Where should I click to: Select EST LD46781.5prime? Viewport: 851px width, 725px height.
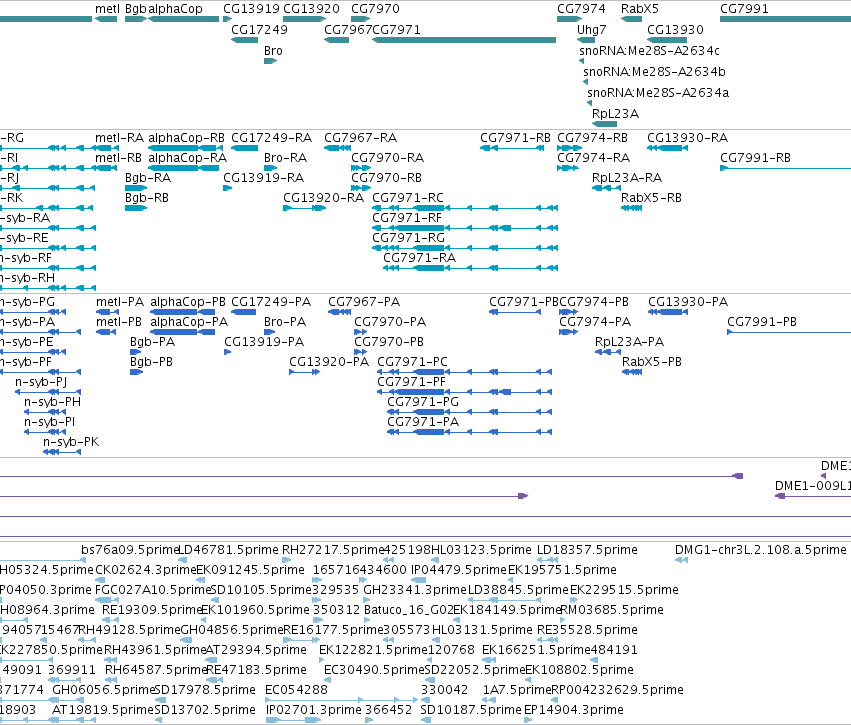[183, 560]
